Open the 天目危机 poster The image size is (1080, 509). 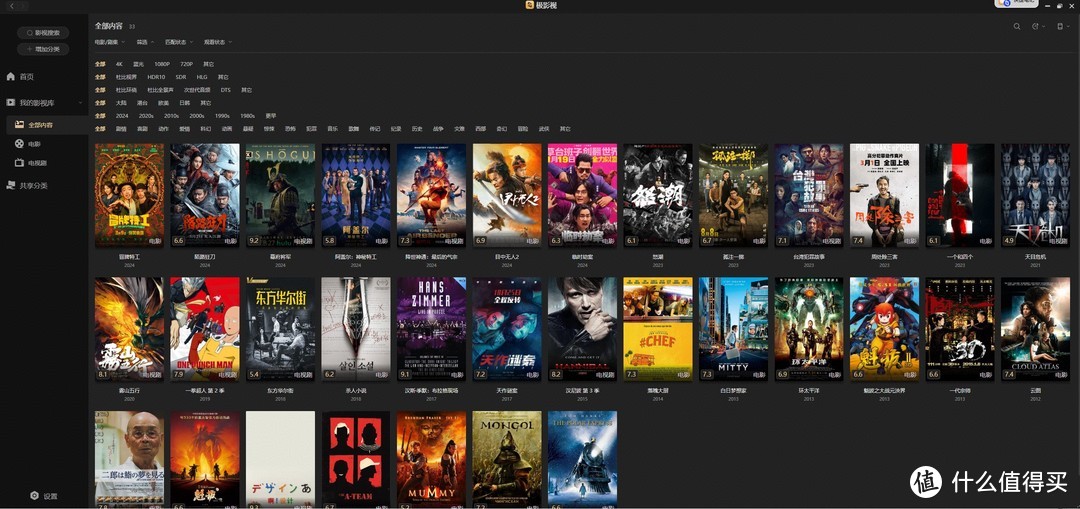point(1035,195)
